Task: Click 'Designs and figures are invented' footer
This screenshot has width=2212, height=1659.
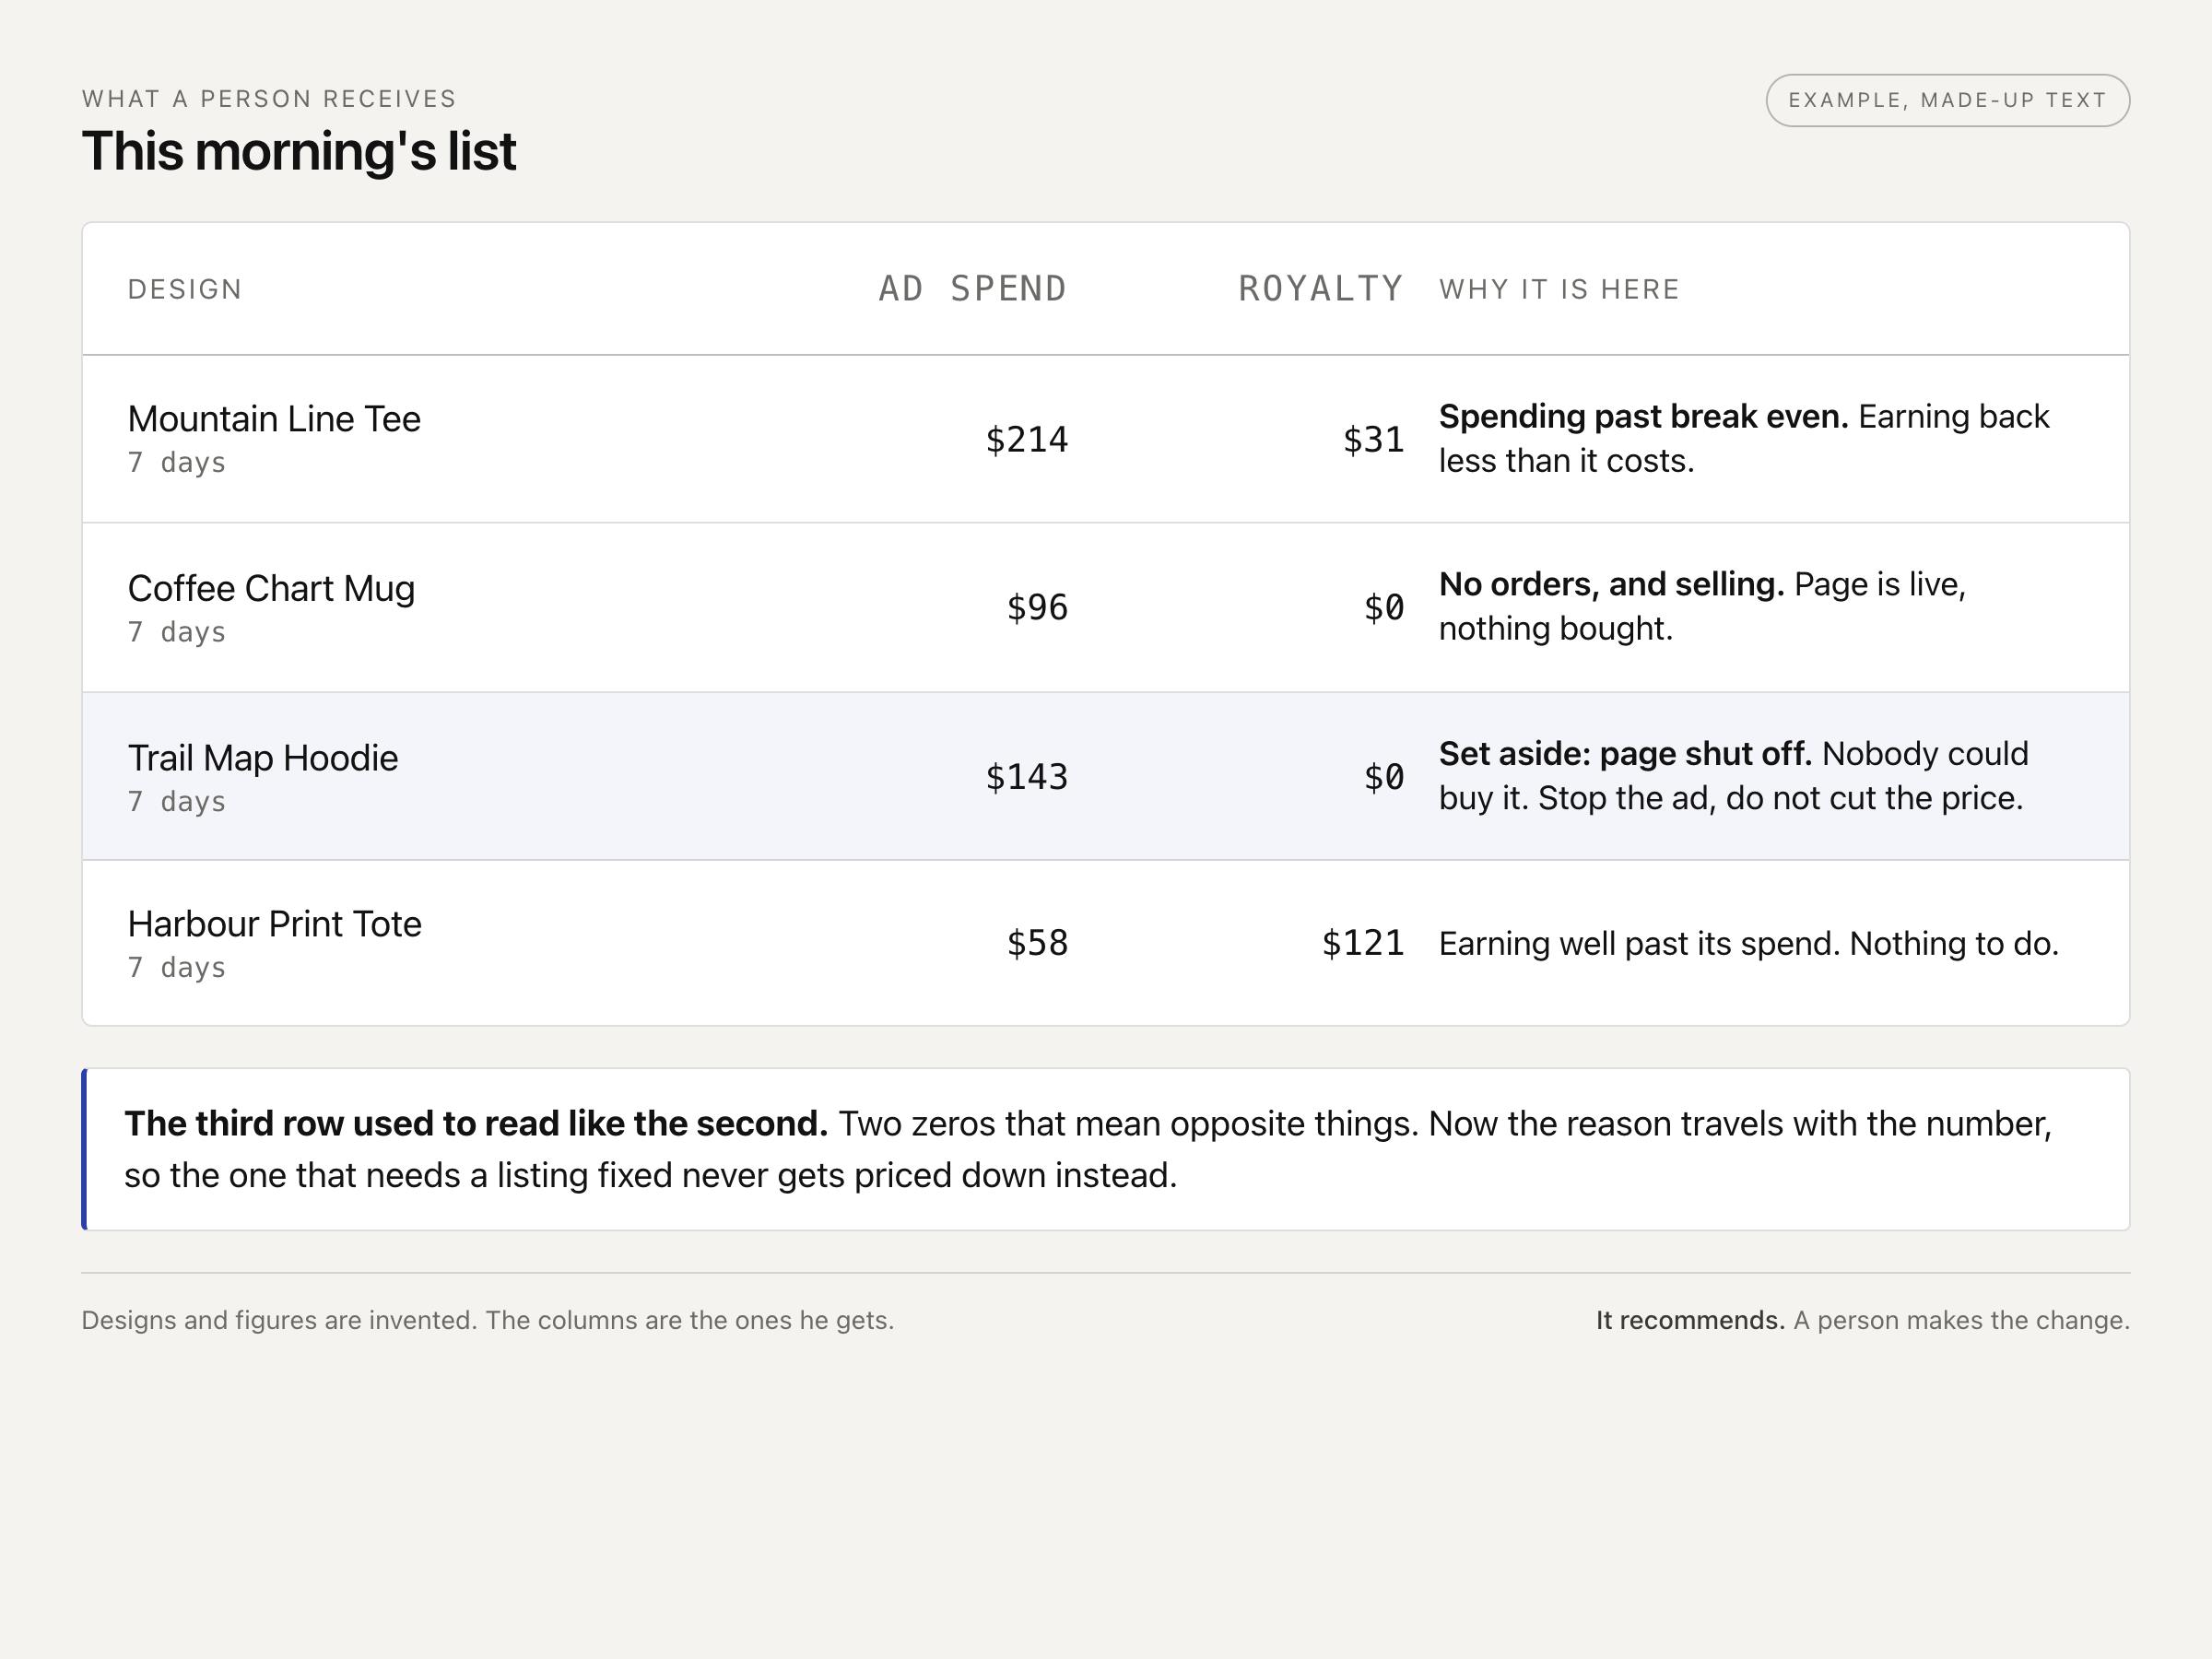Action: click(x=488, y=1320)
